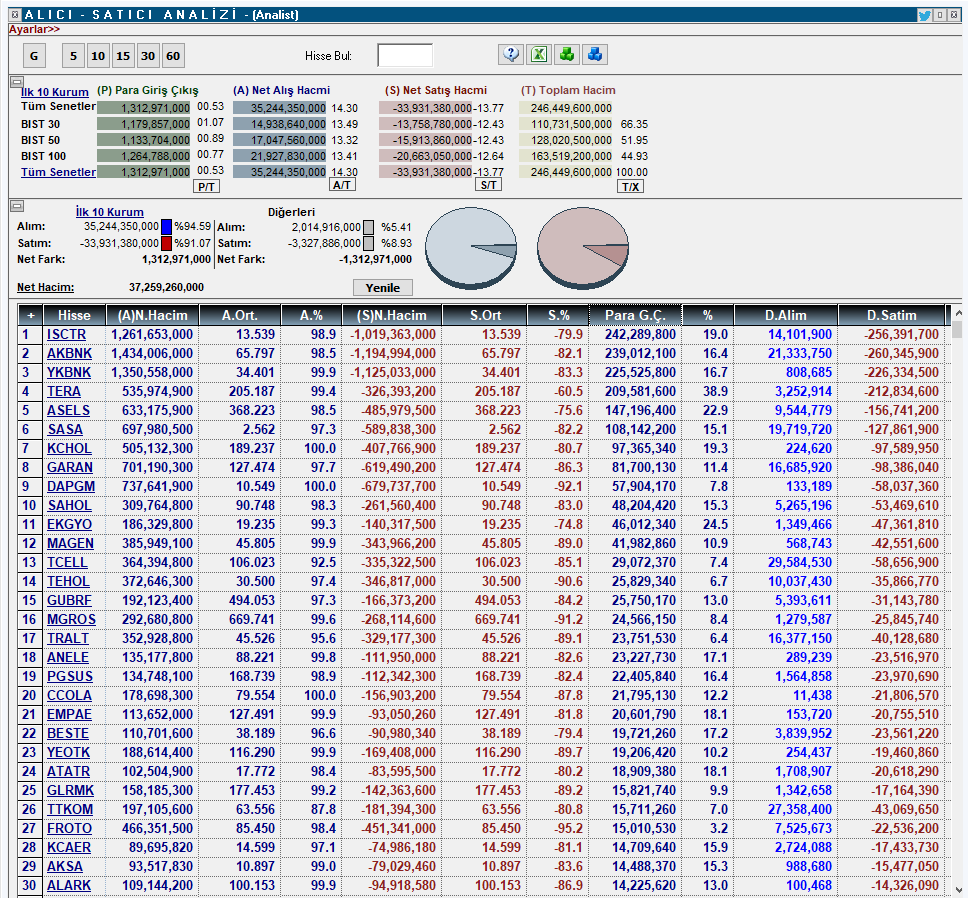Open the ISCTR stock link
Screen dimensions: 968x898
click(x=67, y=335)
